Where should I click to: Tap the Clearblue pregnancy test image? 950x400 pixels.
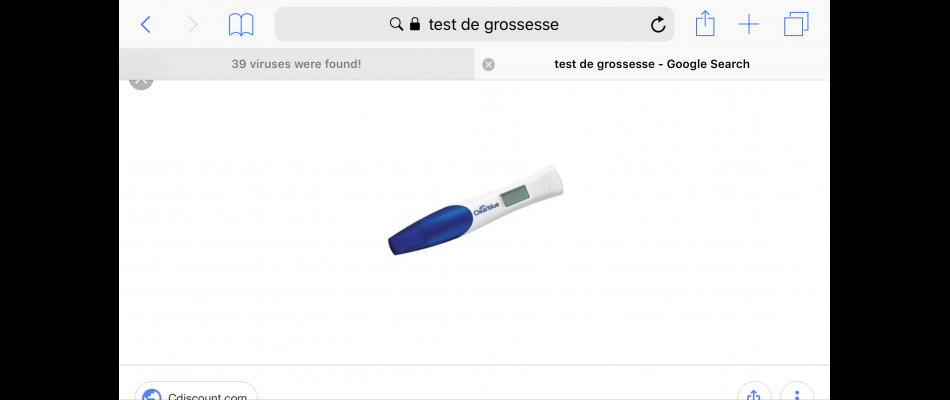point(475,209)
